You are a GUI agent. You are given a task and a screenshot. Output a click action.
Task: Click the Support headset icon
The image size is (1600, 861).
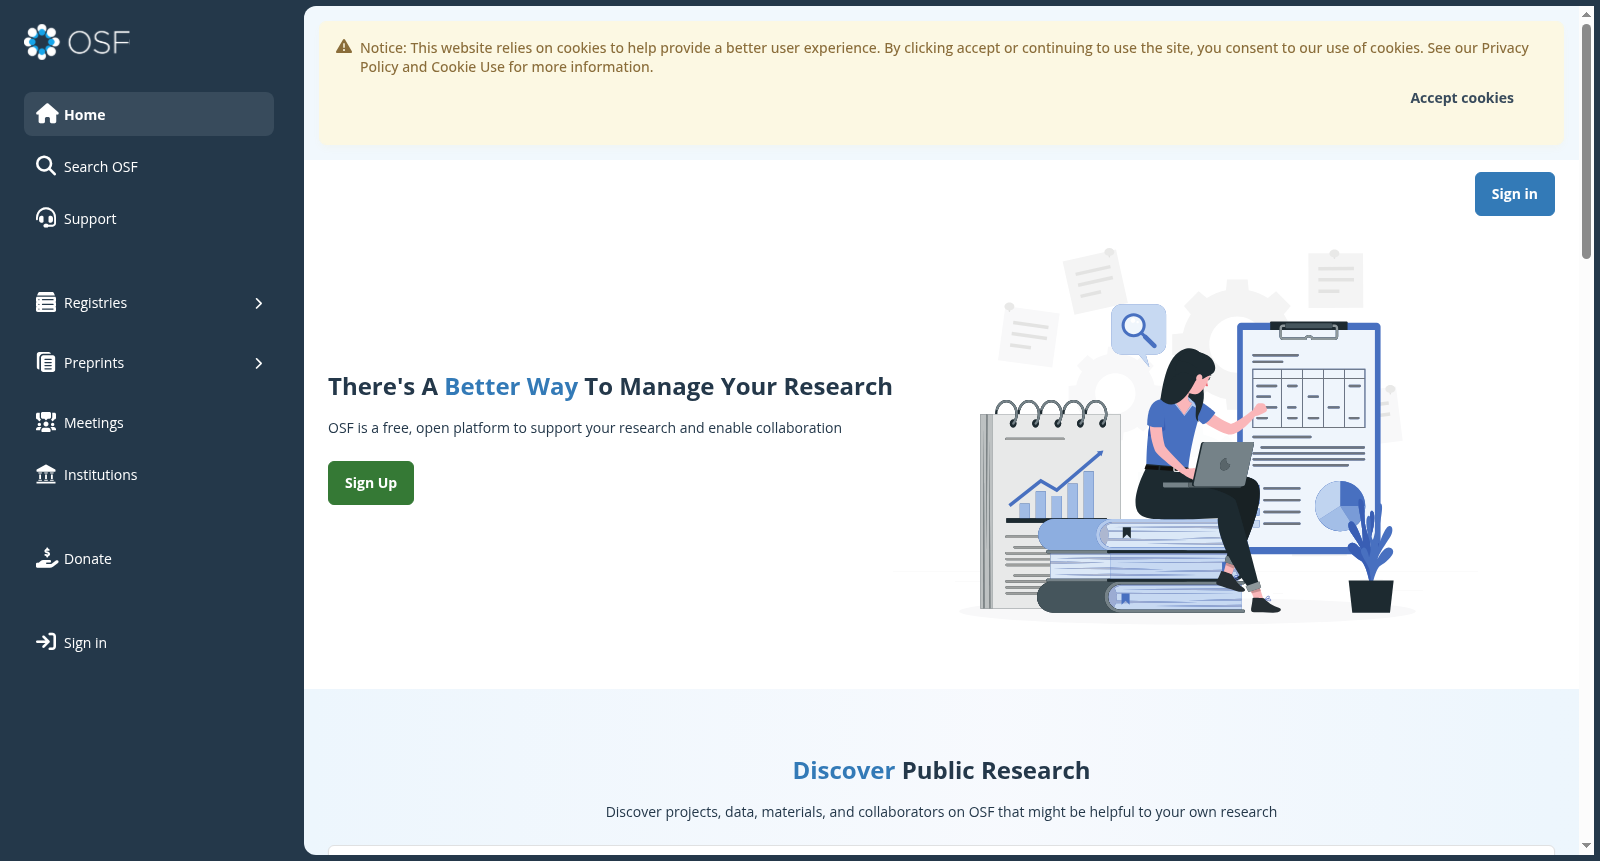click(x=46, y=218)
